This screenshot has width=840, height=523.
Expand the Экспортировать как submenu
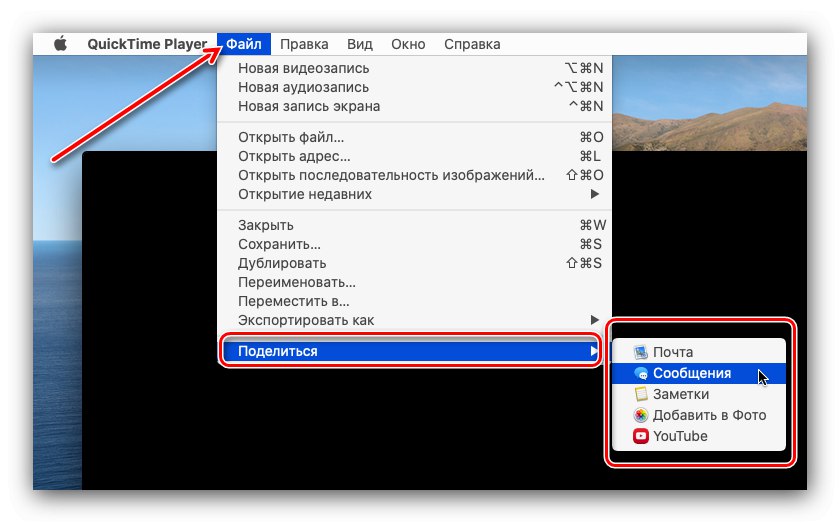[x=415, y=320]
